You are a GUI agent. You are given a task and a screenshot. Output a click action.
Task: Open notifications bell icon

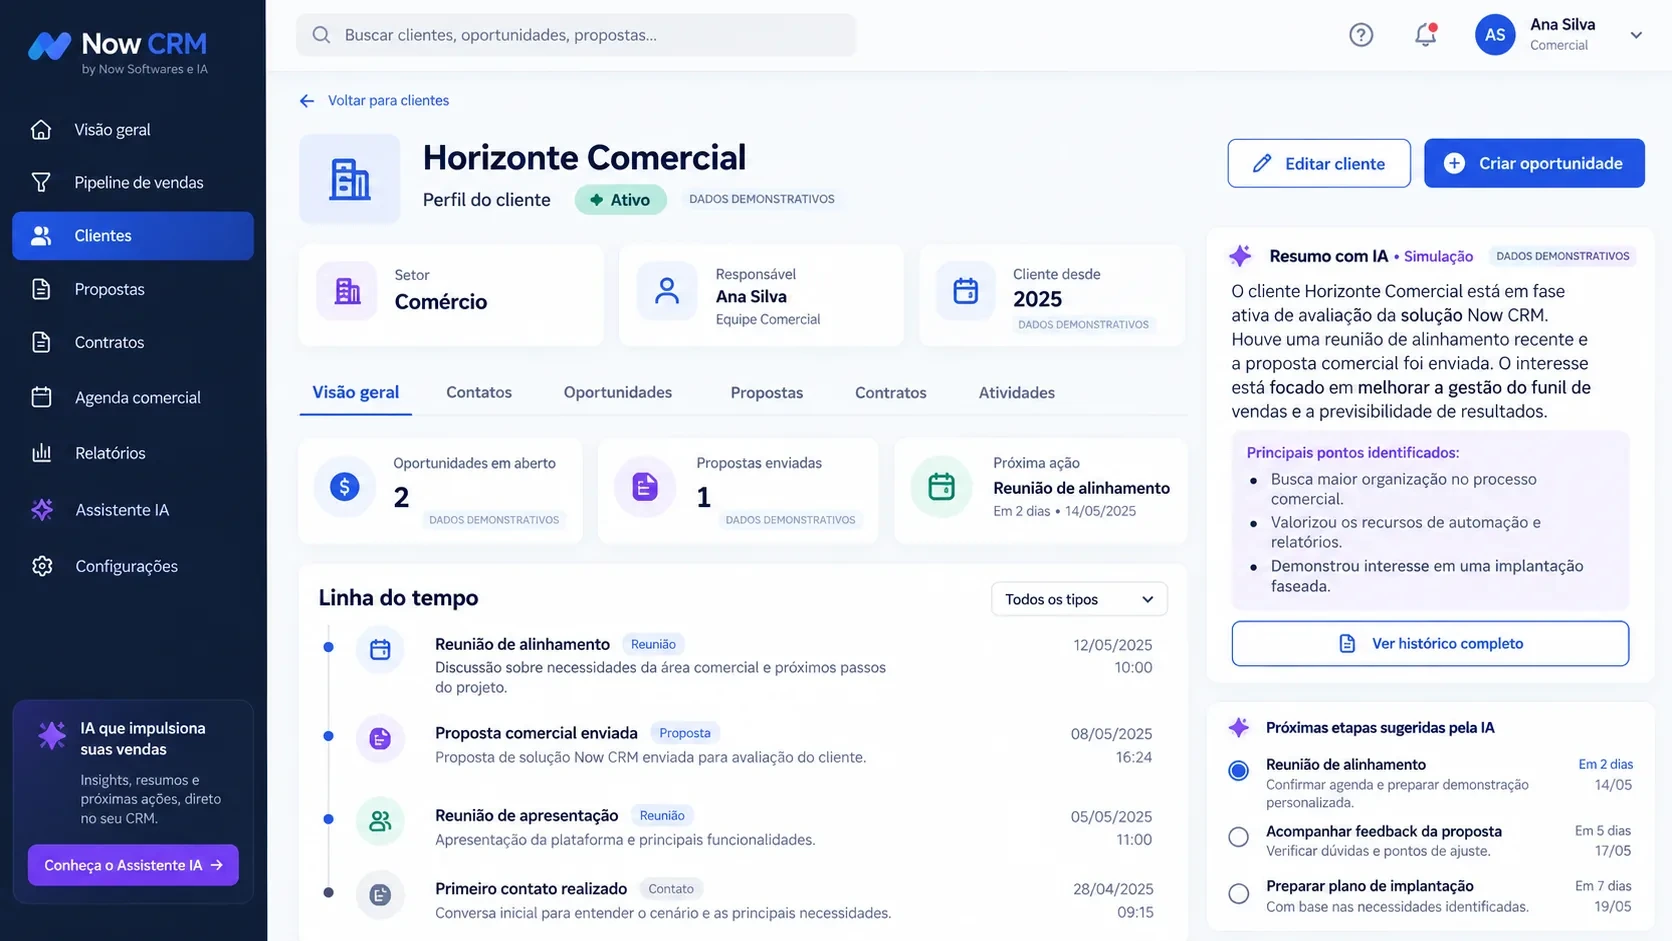[x=1425, y=35]
